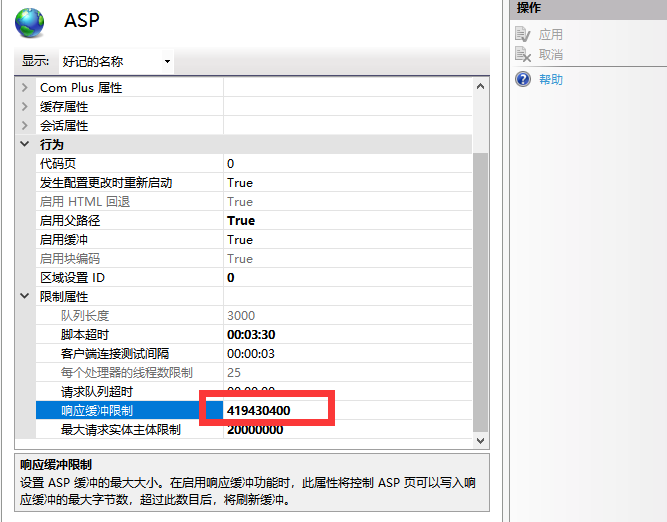The width and height of the screenshot is (667, 522).
Task: Select the 区域设置 ID property
Action: [x=254, y=277]
